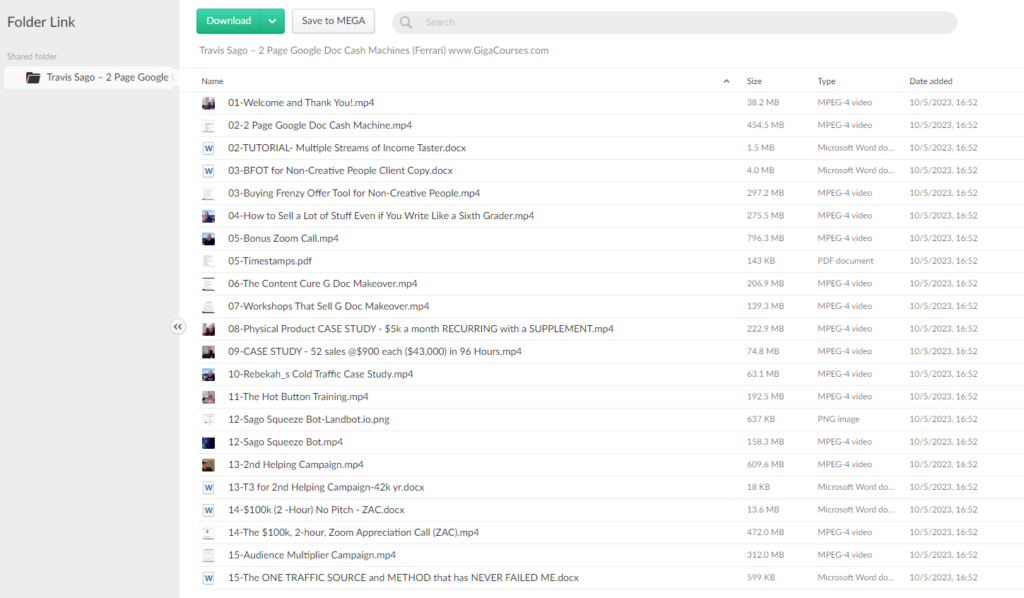Select the PNG icon for 12-Sago Squeeze Bot-Landbot.io.png

[x=209, y=418]
